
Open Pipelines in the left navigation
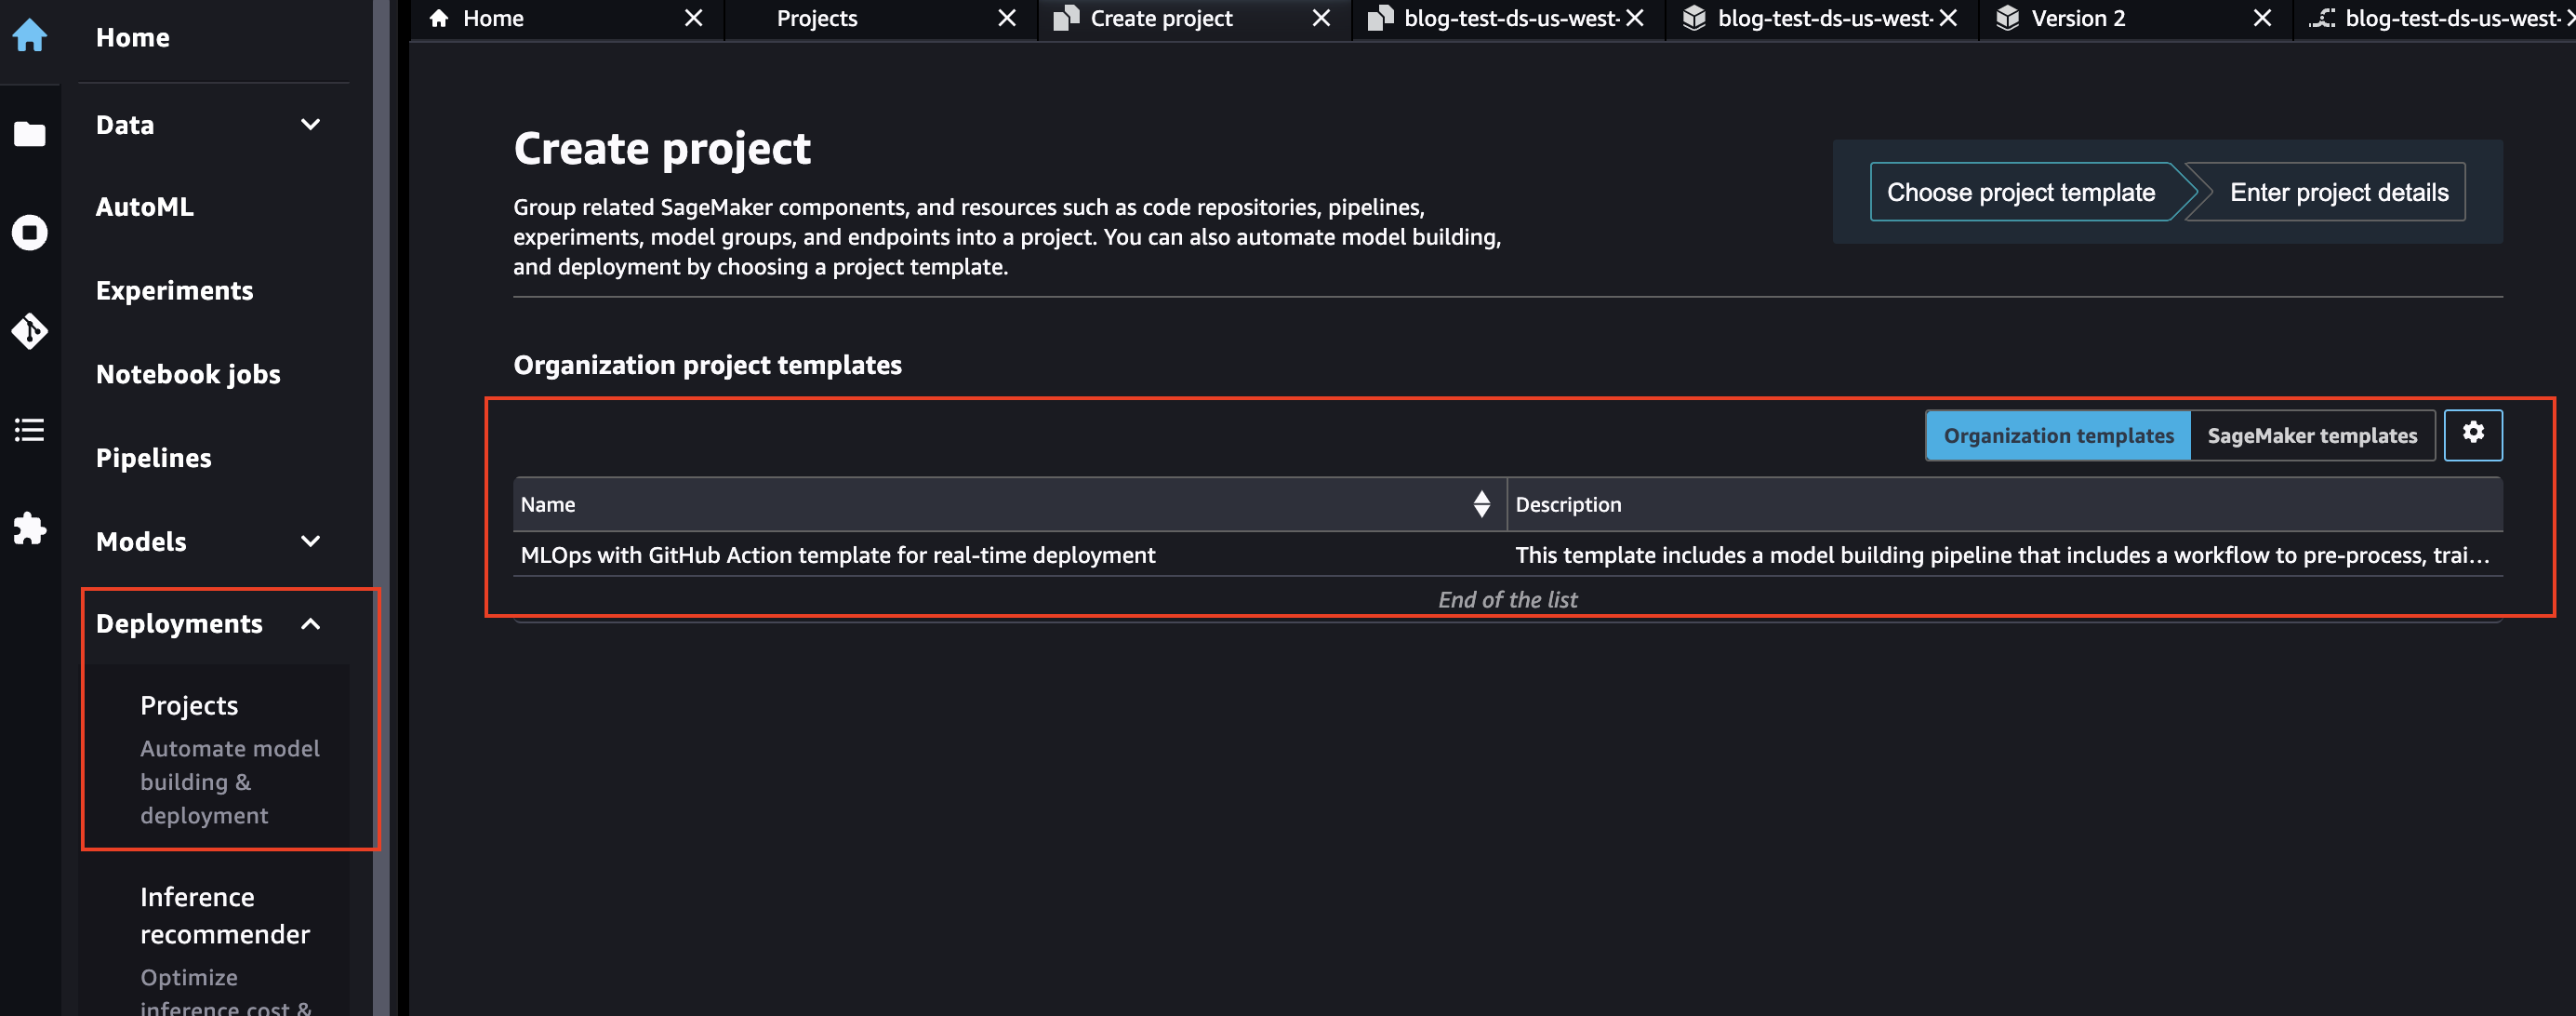tap(153, 457)
